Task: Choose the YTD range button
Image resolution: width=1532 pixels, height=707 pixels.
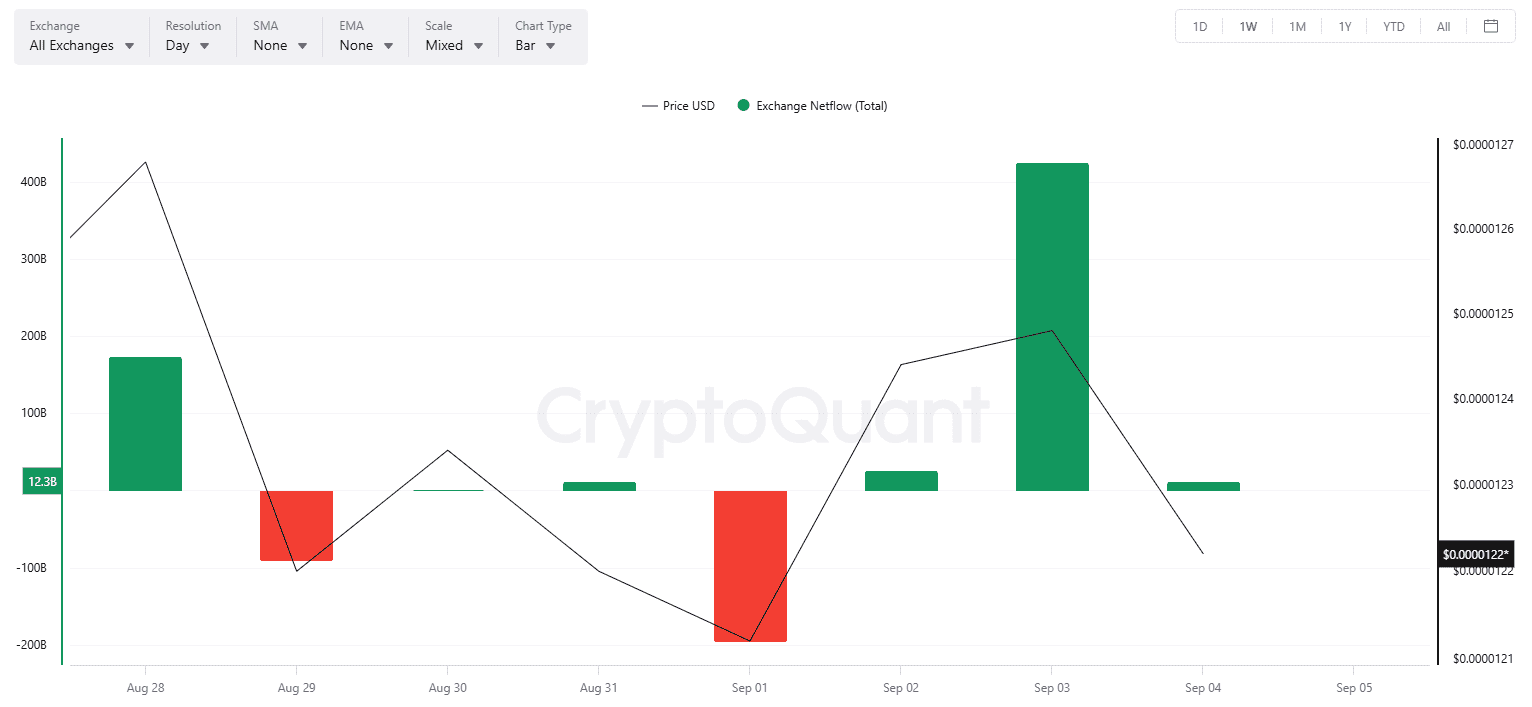Action: pyautogui.click(x=1394, y=27)
